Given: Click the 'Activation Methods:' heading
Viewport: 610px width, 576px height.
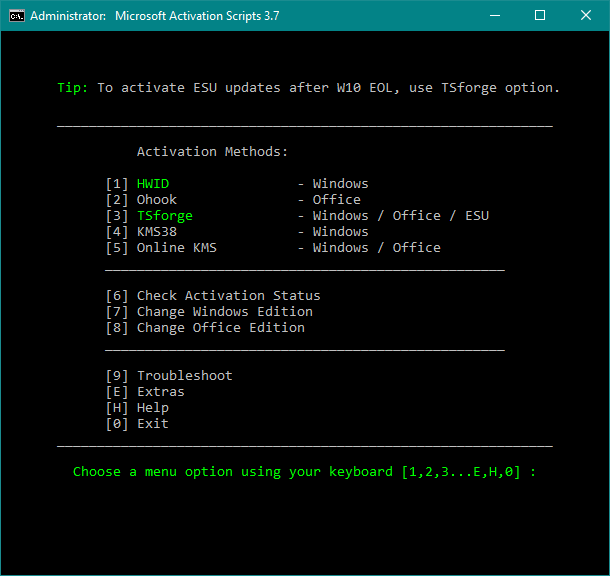Looking at the screenshot, I should 212,152.
